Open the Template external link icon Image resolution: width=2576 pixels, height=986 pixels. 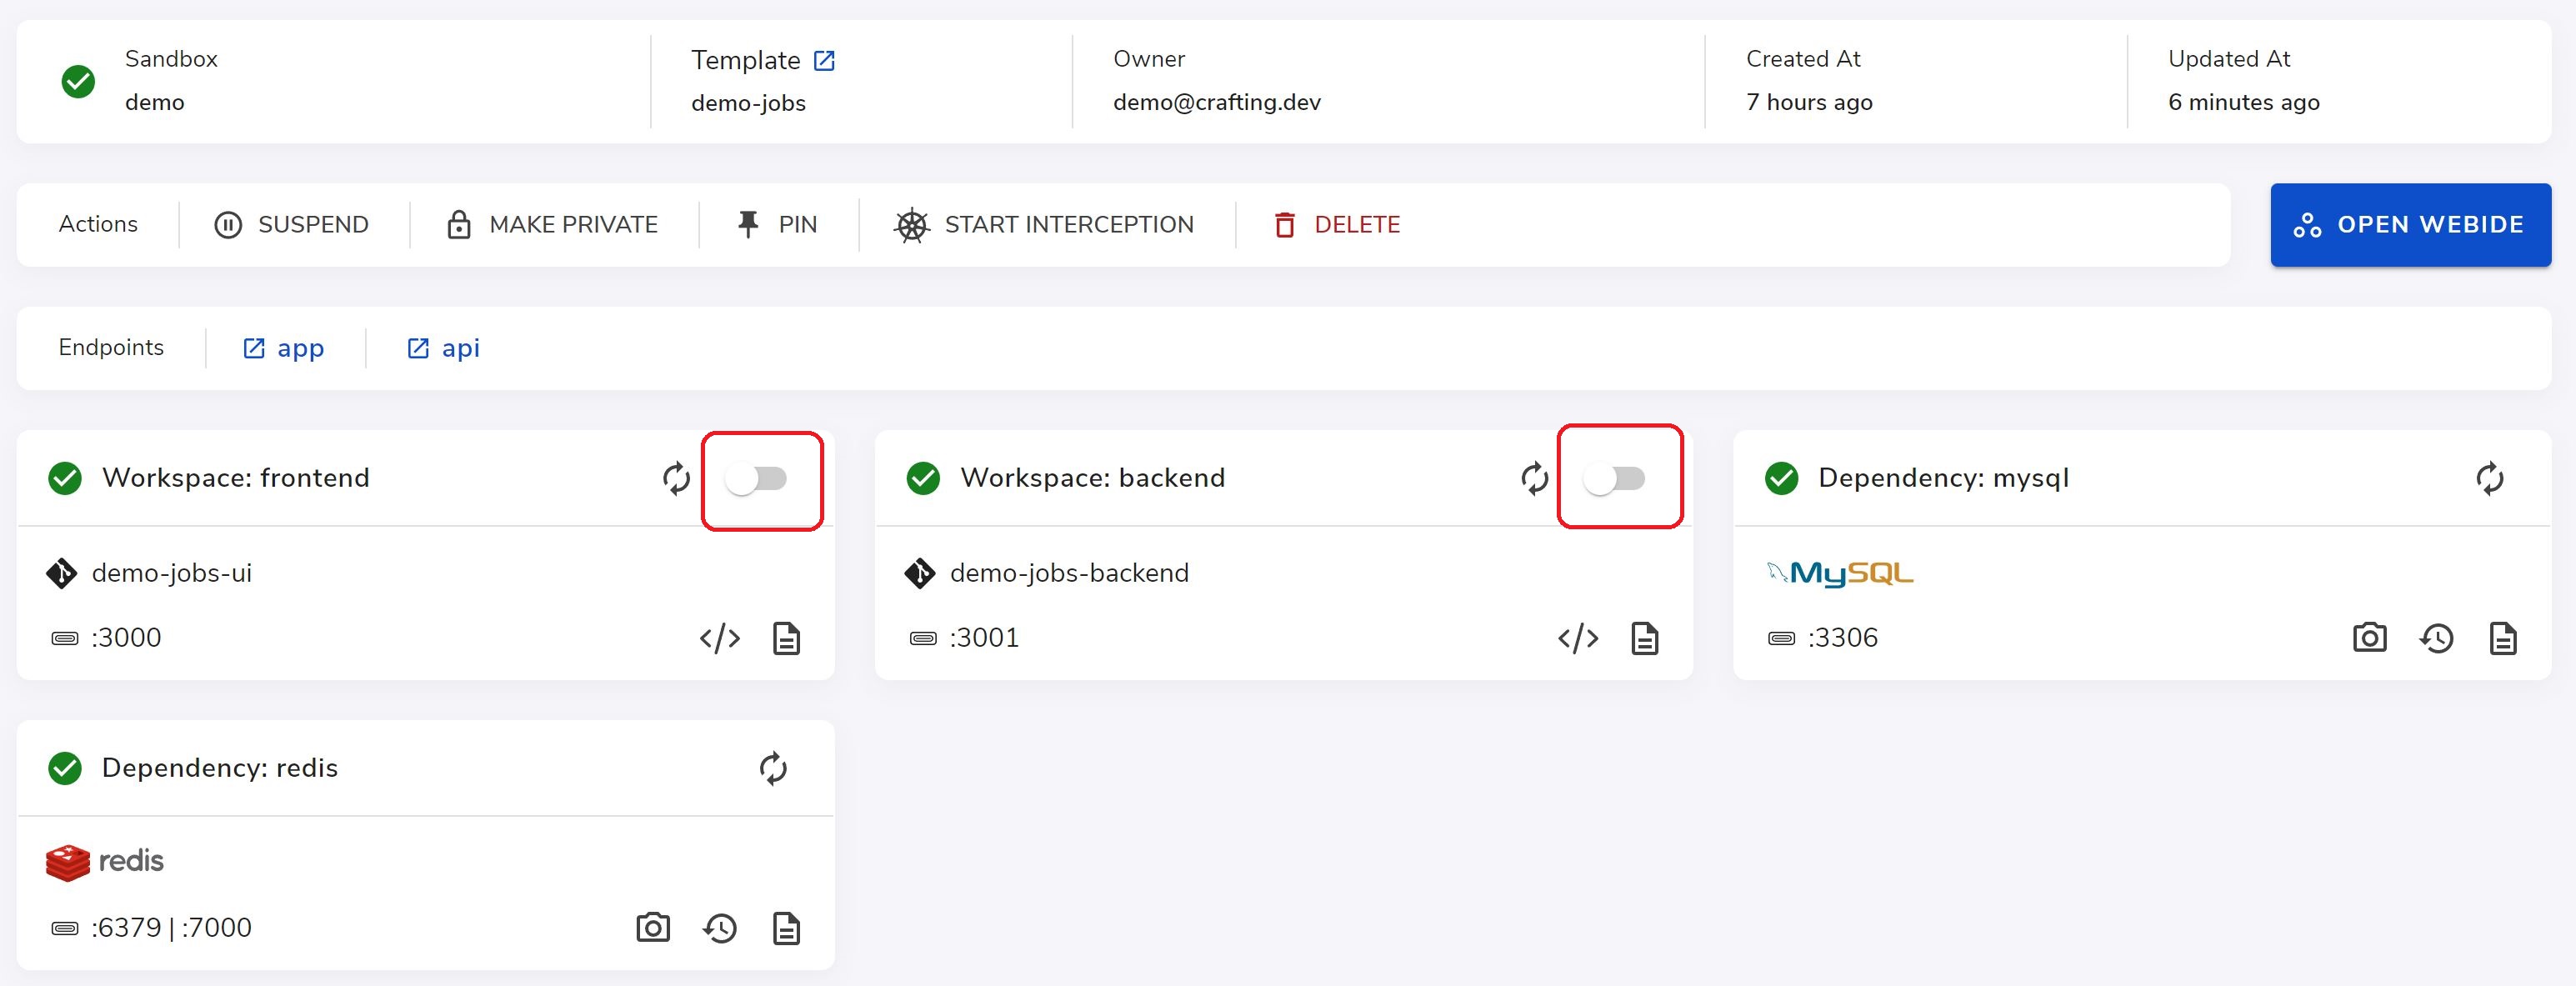click(x=824, y=61)
